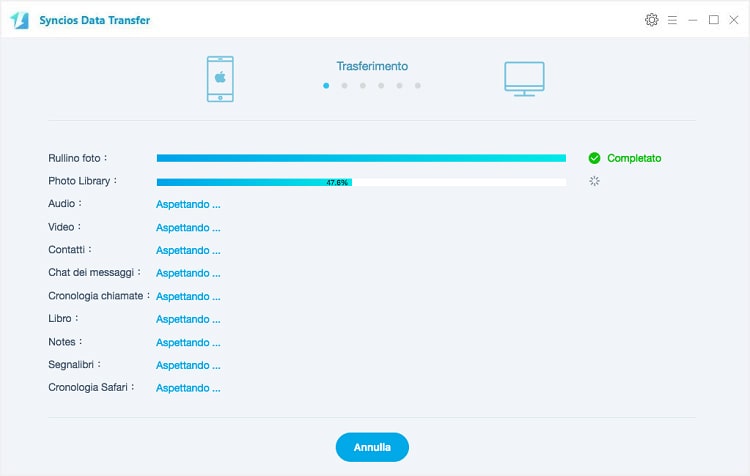Select the Video label
The height and width of the screenshot is (476, 750).
click(65, 227)
